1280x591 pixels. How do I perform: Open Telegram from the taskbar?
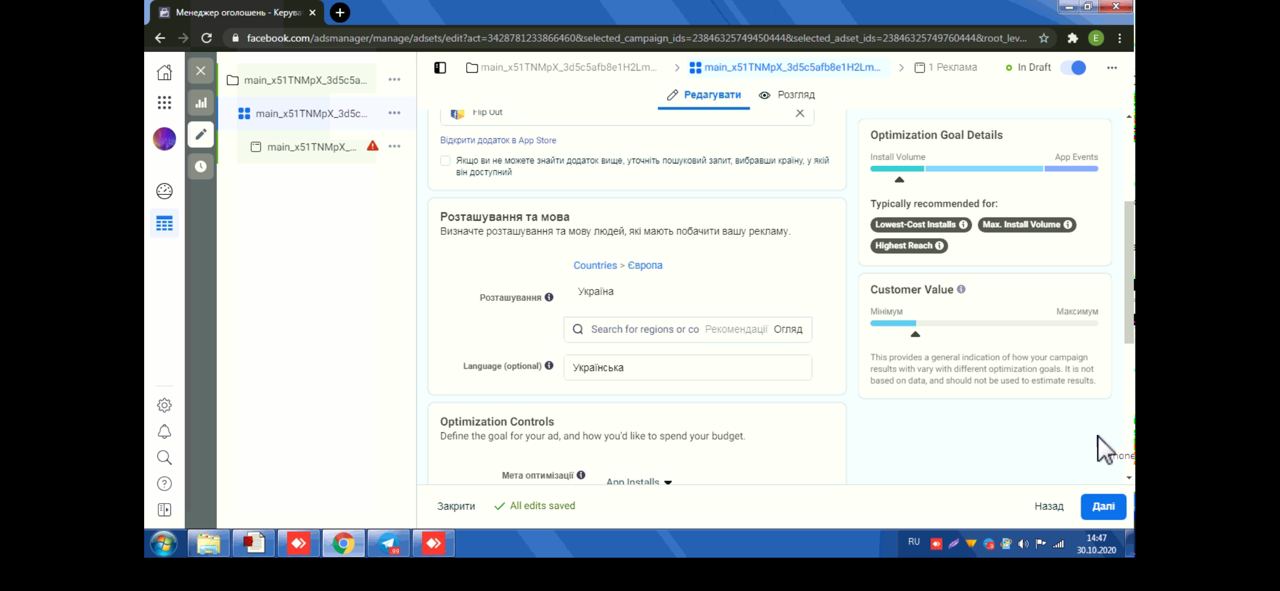pyautogui.click(x=388, y=543)
